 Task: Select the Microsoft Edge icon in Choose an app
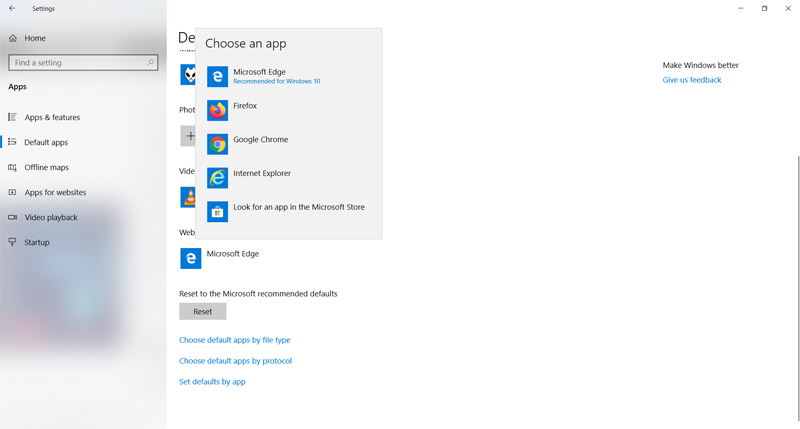217,77
